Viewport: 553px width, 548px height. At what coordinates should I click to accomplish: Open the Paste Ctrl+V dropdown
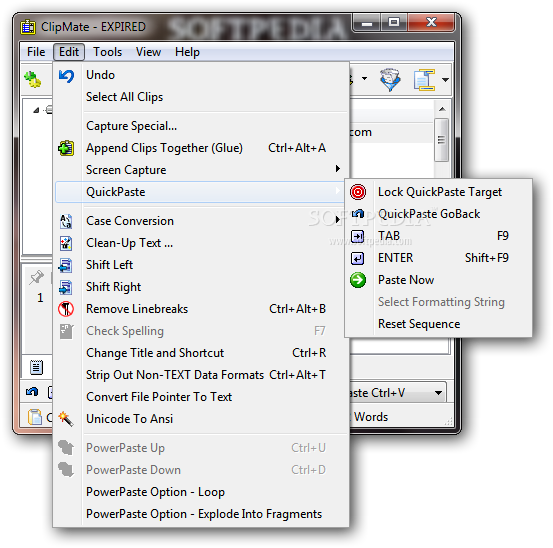click(438, 393)
